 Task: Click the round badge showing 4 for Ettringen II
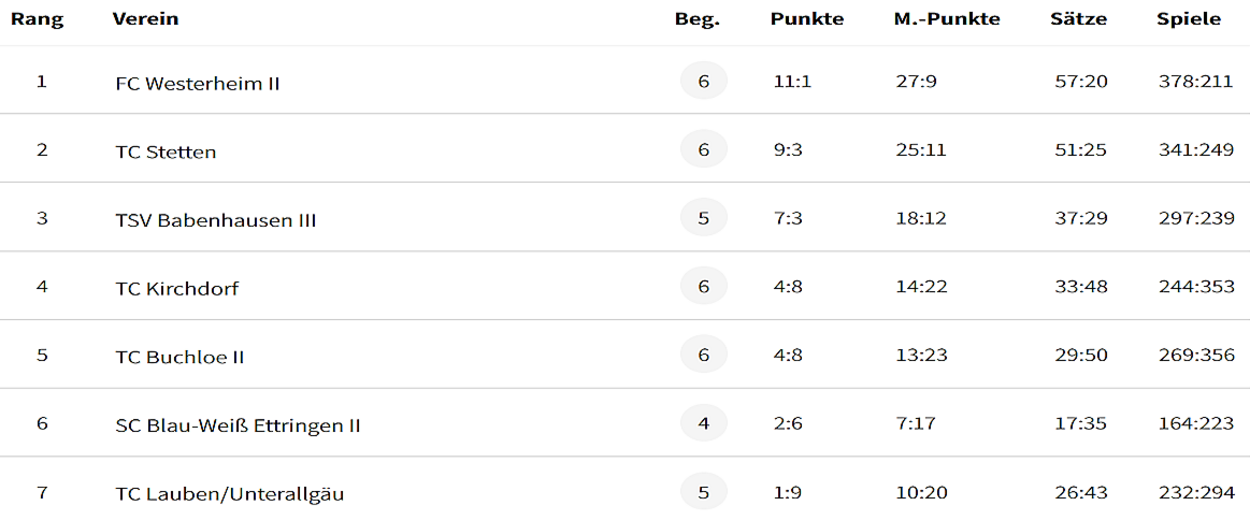pos(704,423)
